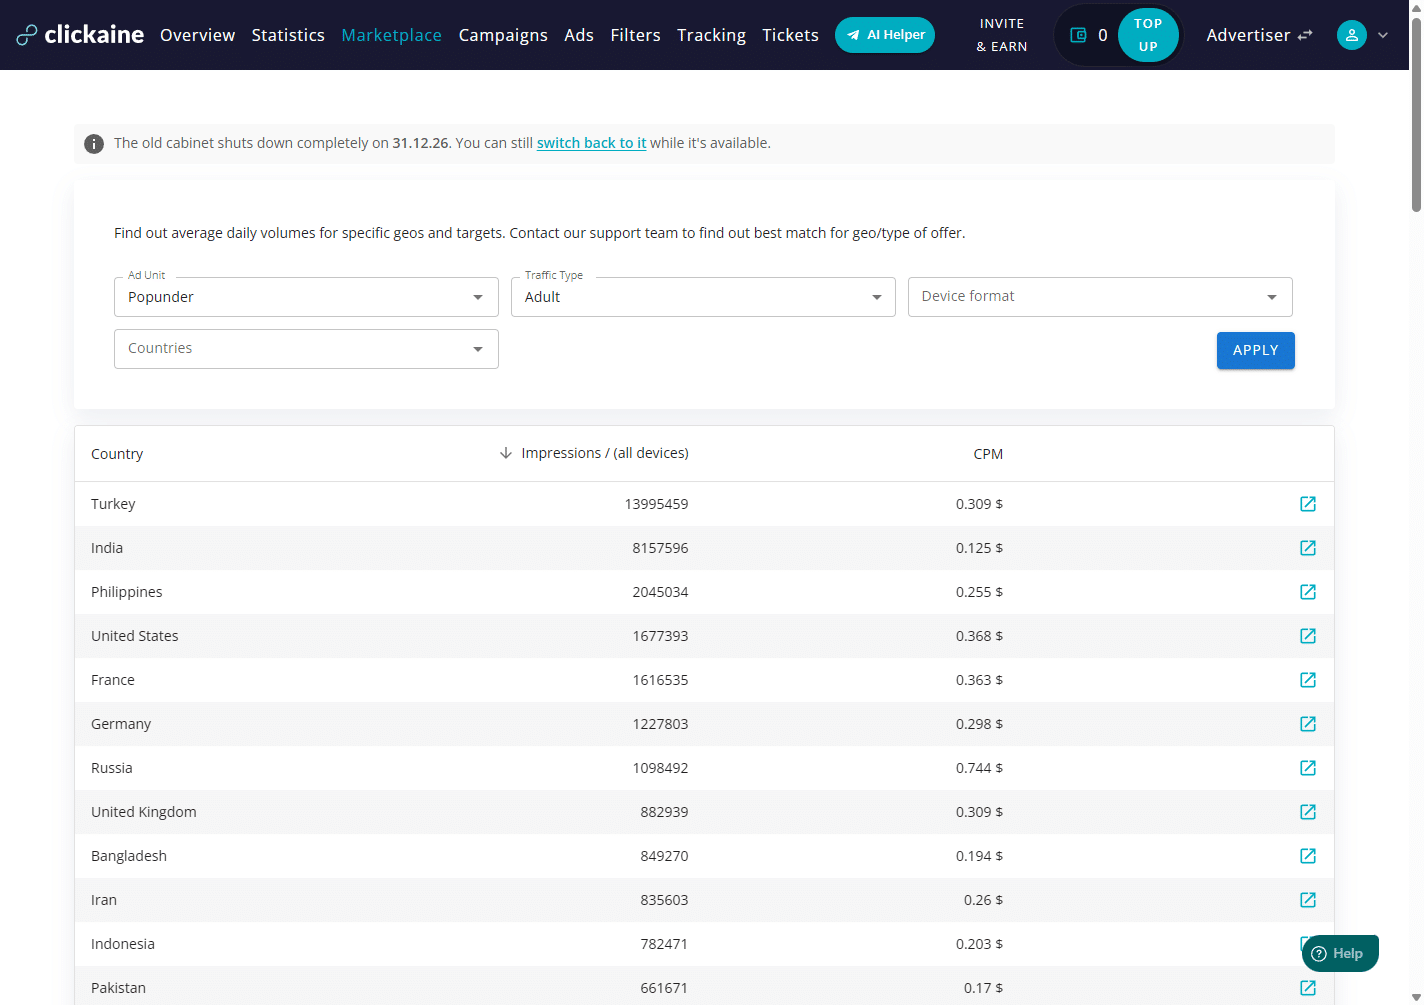Go to the Tracking menu item
The width and height of the screenshot is (1424, 1005).
click(x=711, y=35)
